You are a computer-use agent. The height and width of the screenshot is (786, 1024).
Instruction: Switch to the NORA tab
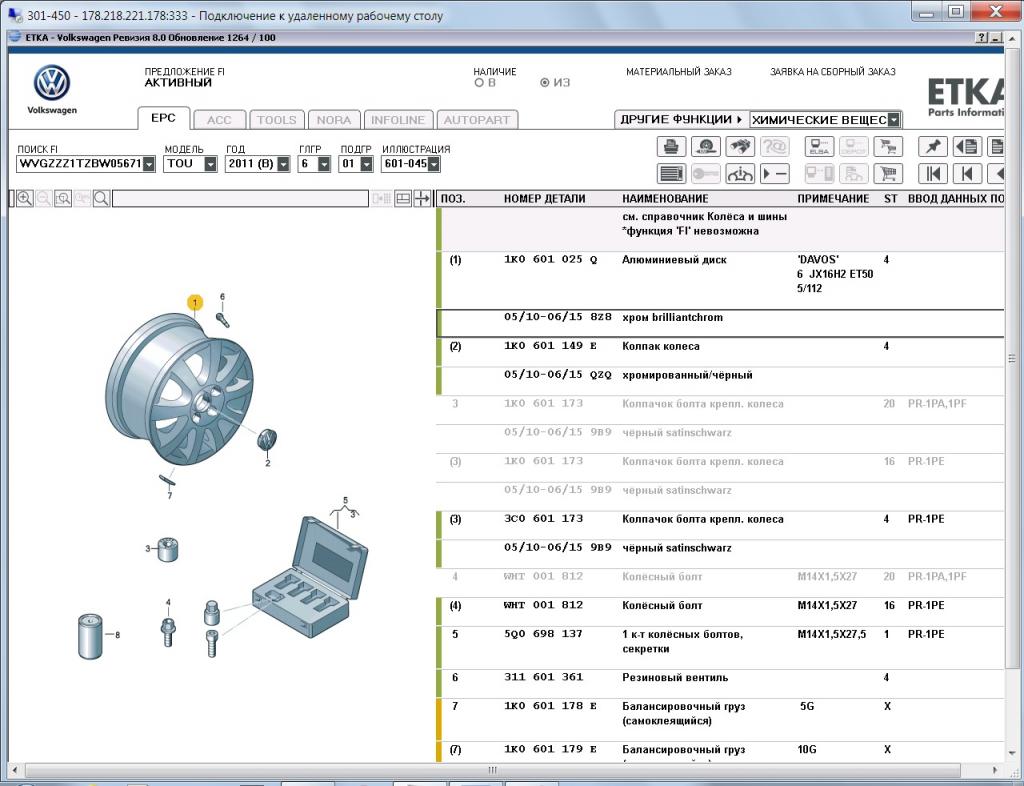[x=334, y=119]
